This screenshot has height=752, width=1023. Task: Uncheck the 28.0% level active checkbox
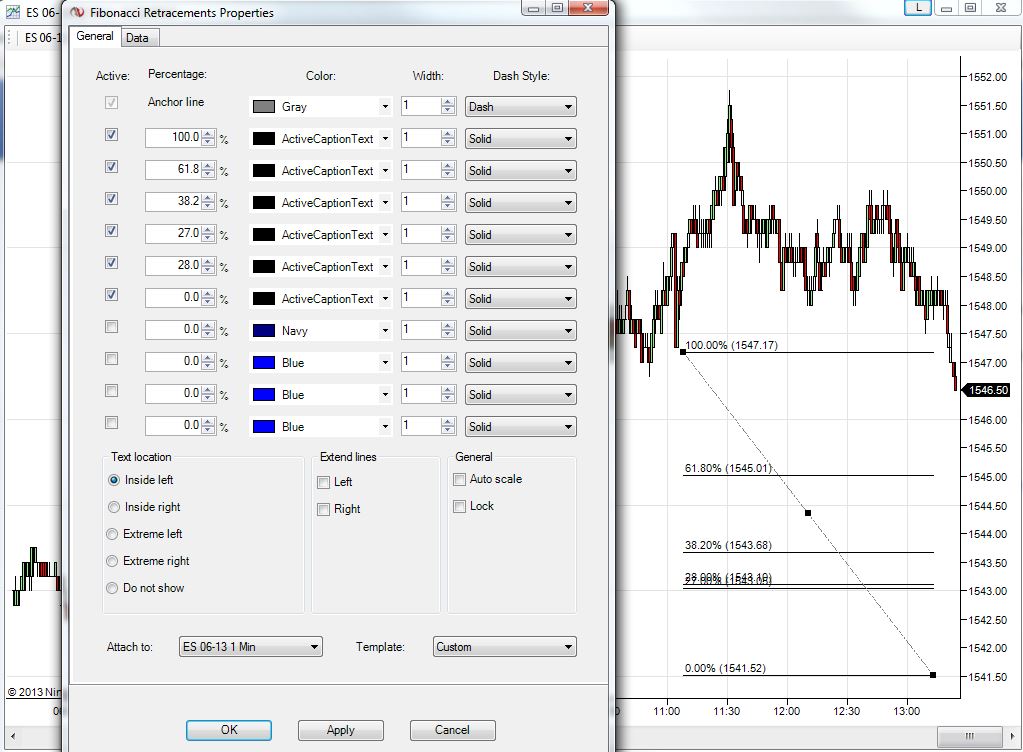[x=112, y=262]
